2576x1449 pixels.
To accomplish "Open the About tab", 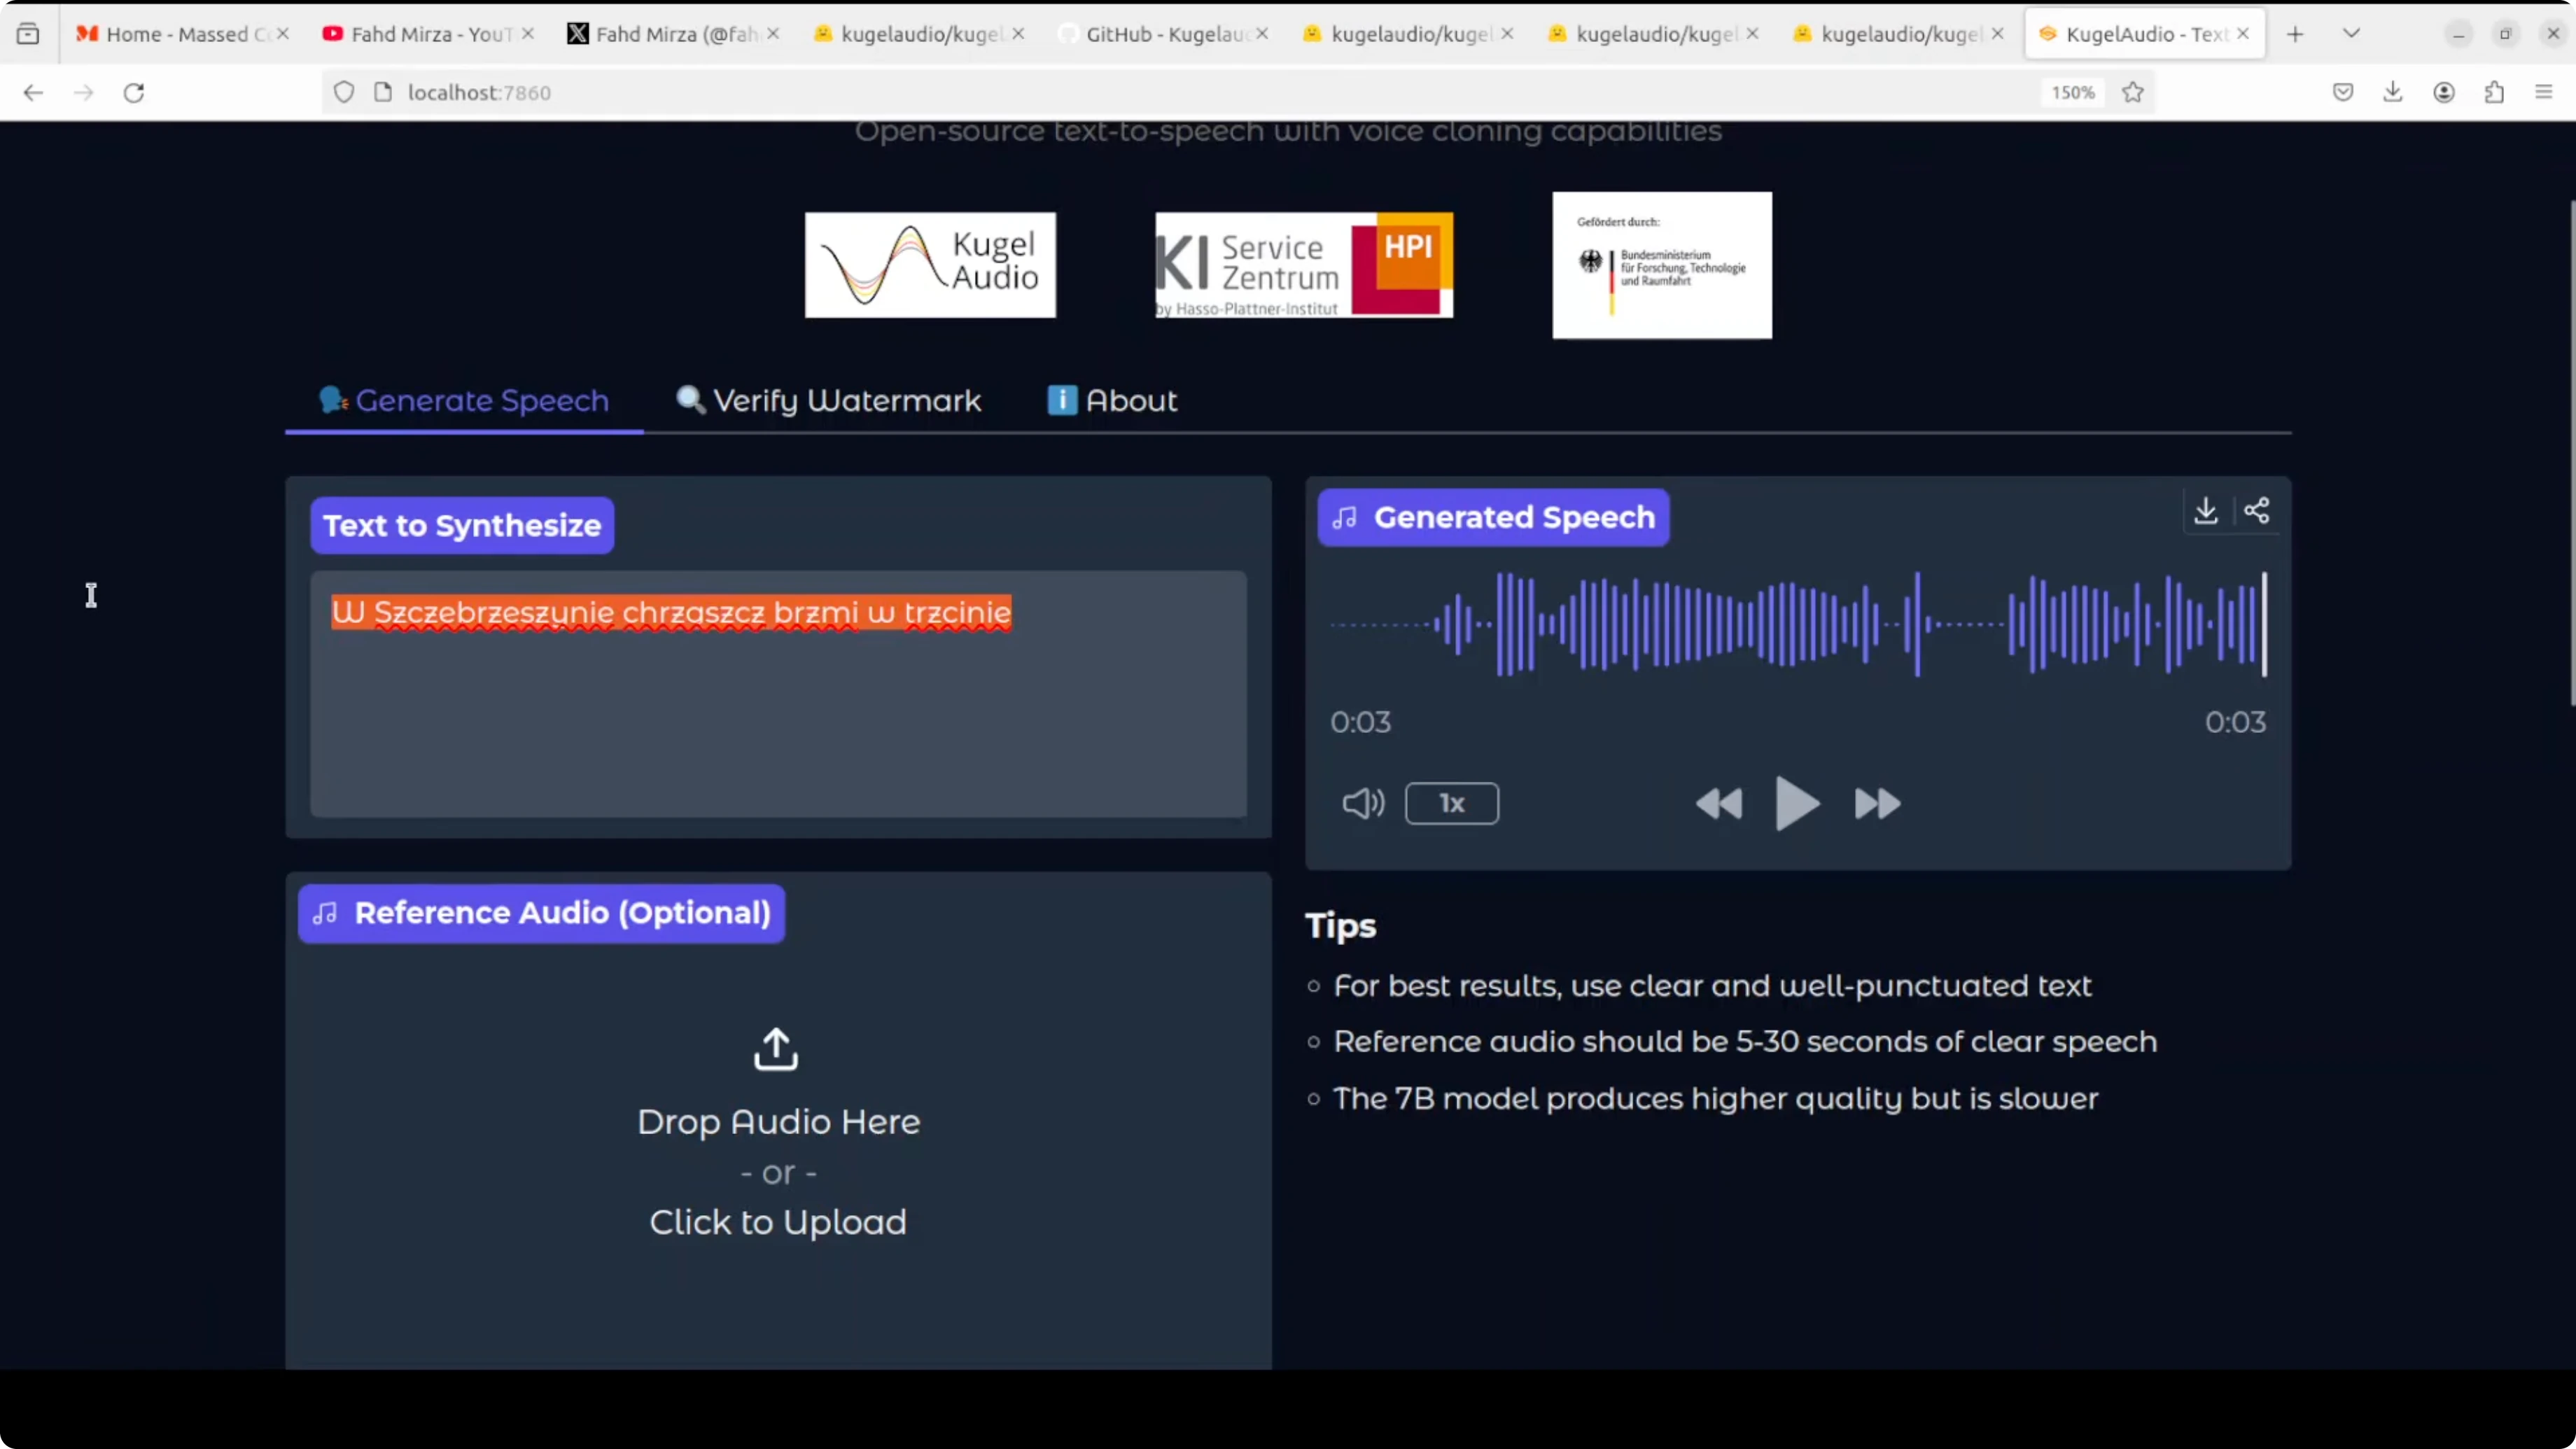I will pos(1112,400).
